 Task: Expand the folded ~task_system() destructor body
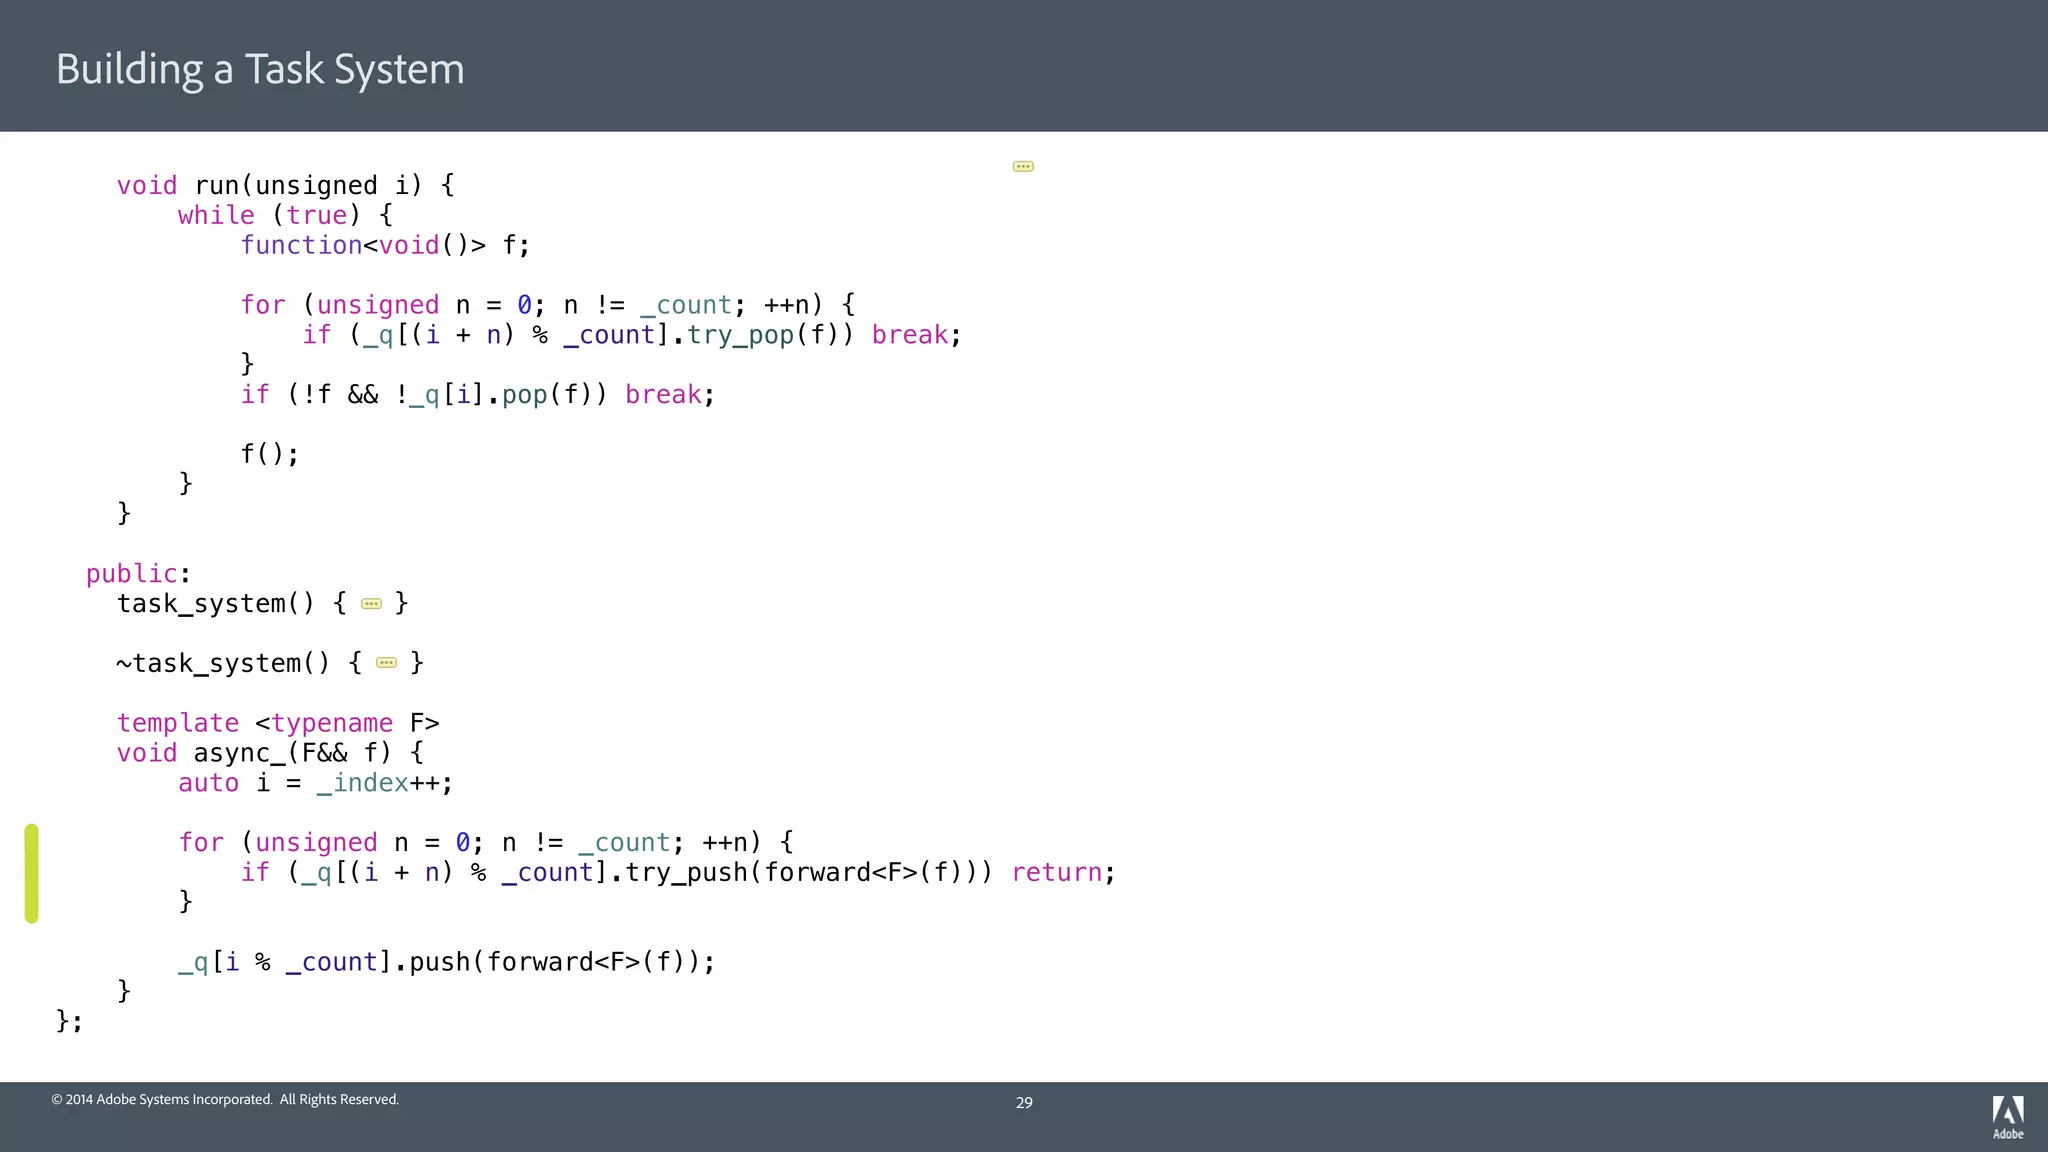pos(387,663)
